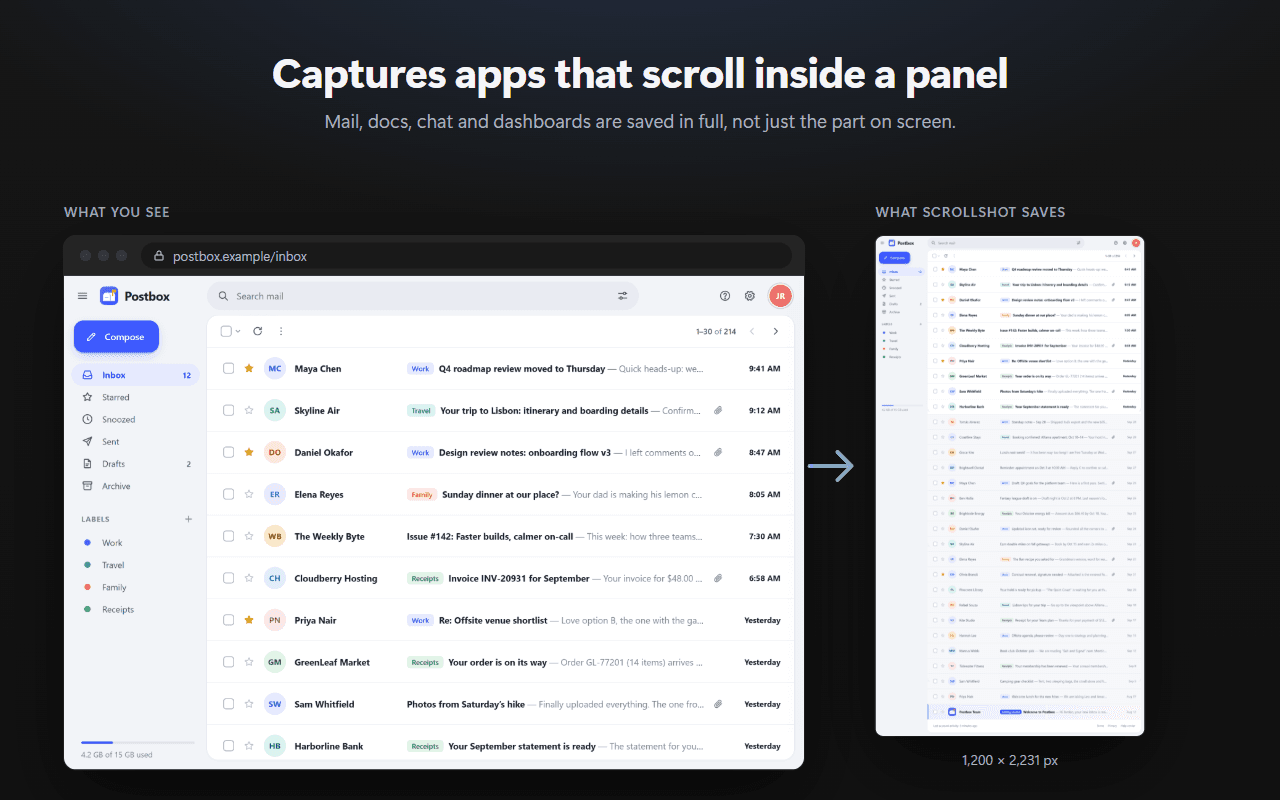Unstar the Priya Nair email
Image resolution: width=1280 pixels, height=800 pixels.
(249, 621)
